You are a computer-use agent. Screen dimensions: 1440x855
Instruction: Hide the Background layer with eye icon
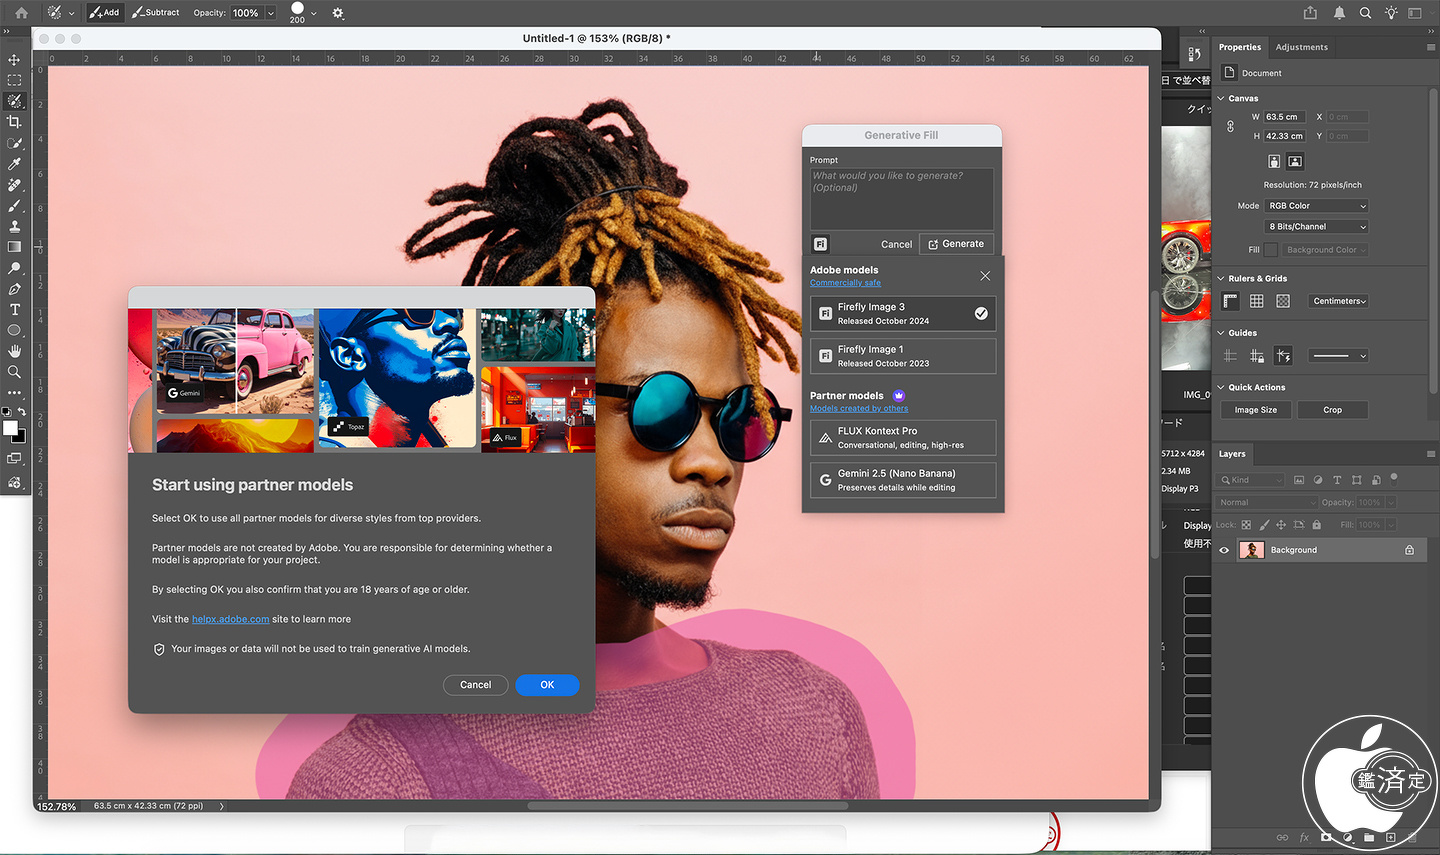coord(1224,550)
